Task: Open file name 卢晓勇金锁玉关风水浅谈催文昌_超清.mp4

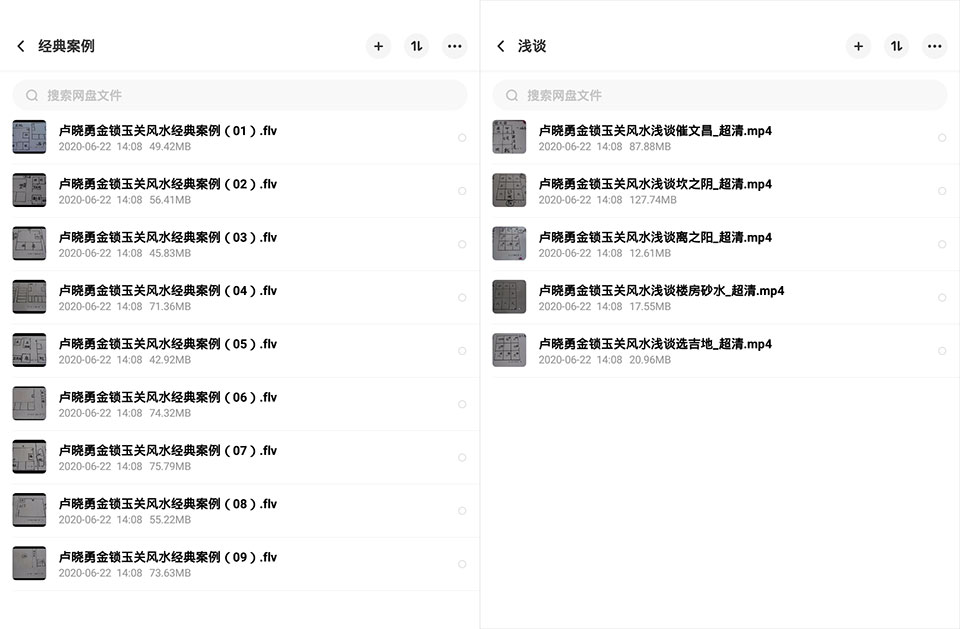Action: tap(655, 130)
